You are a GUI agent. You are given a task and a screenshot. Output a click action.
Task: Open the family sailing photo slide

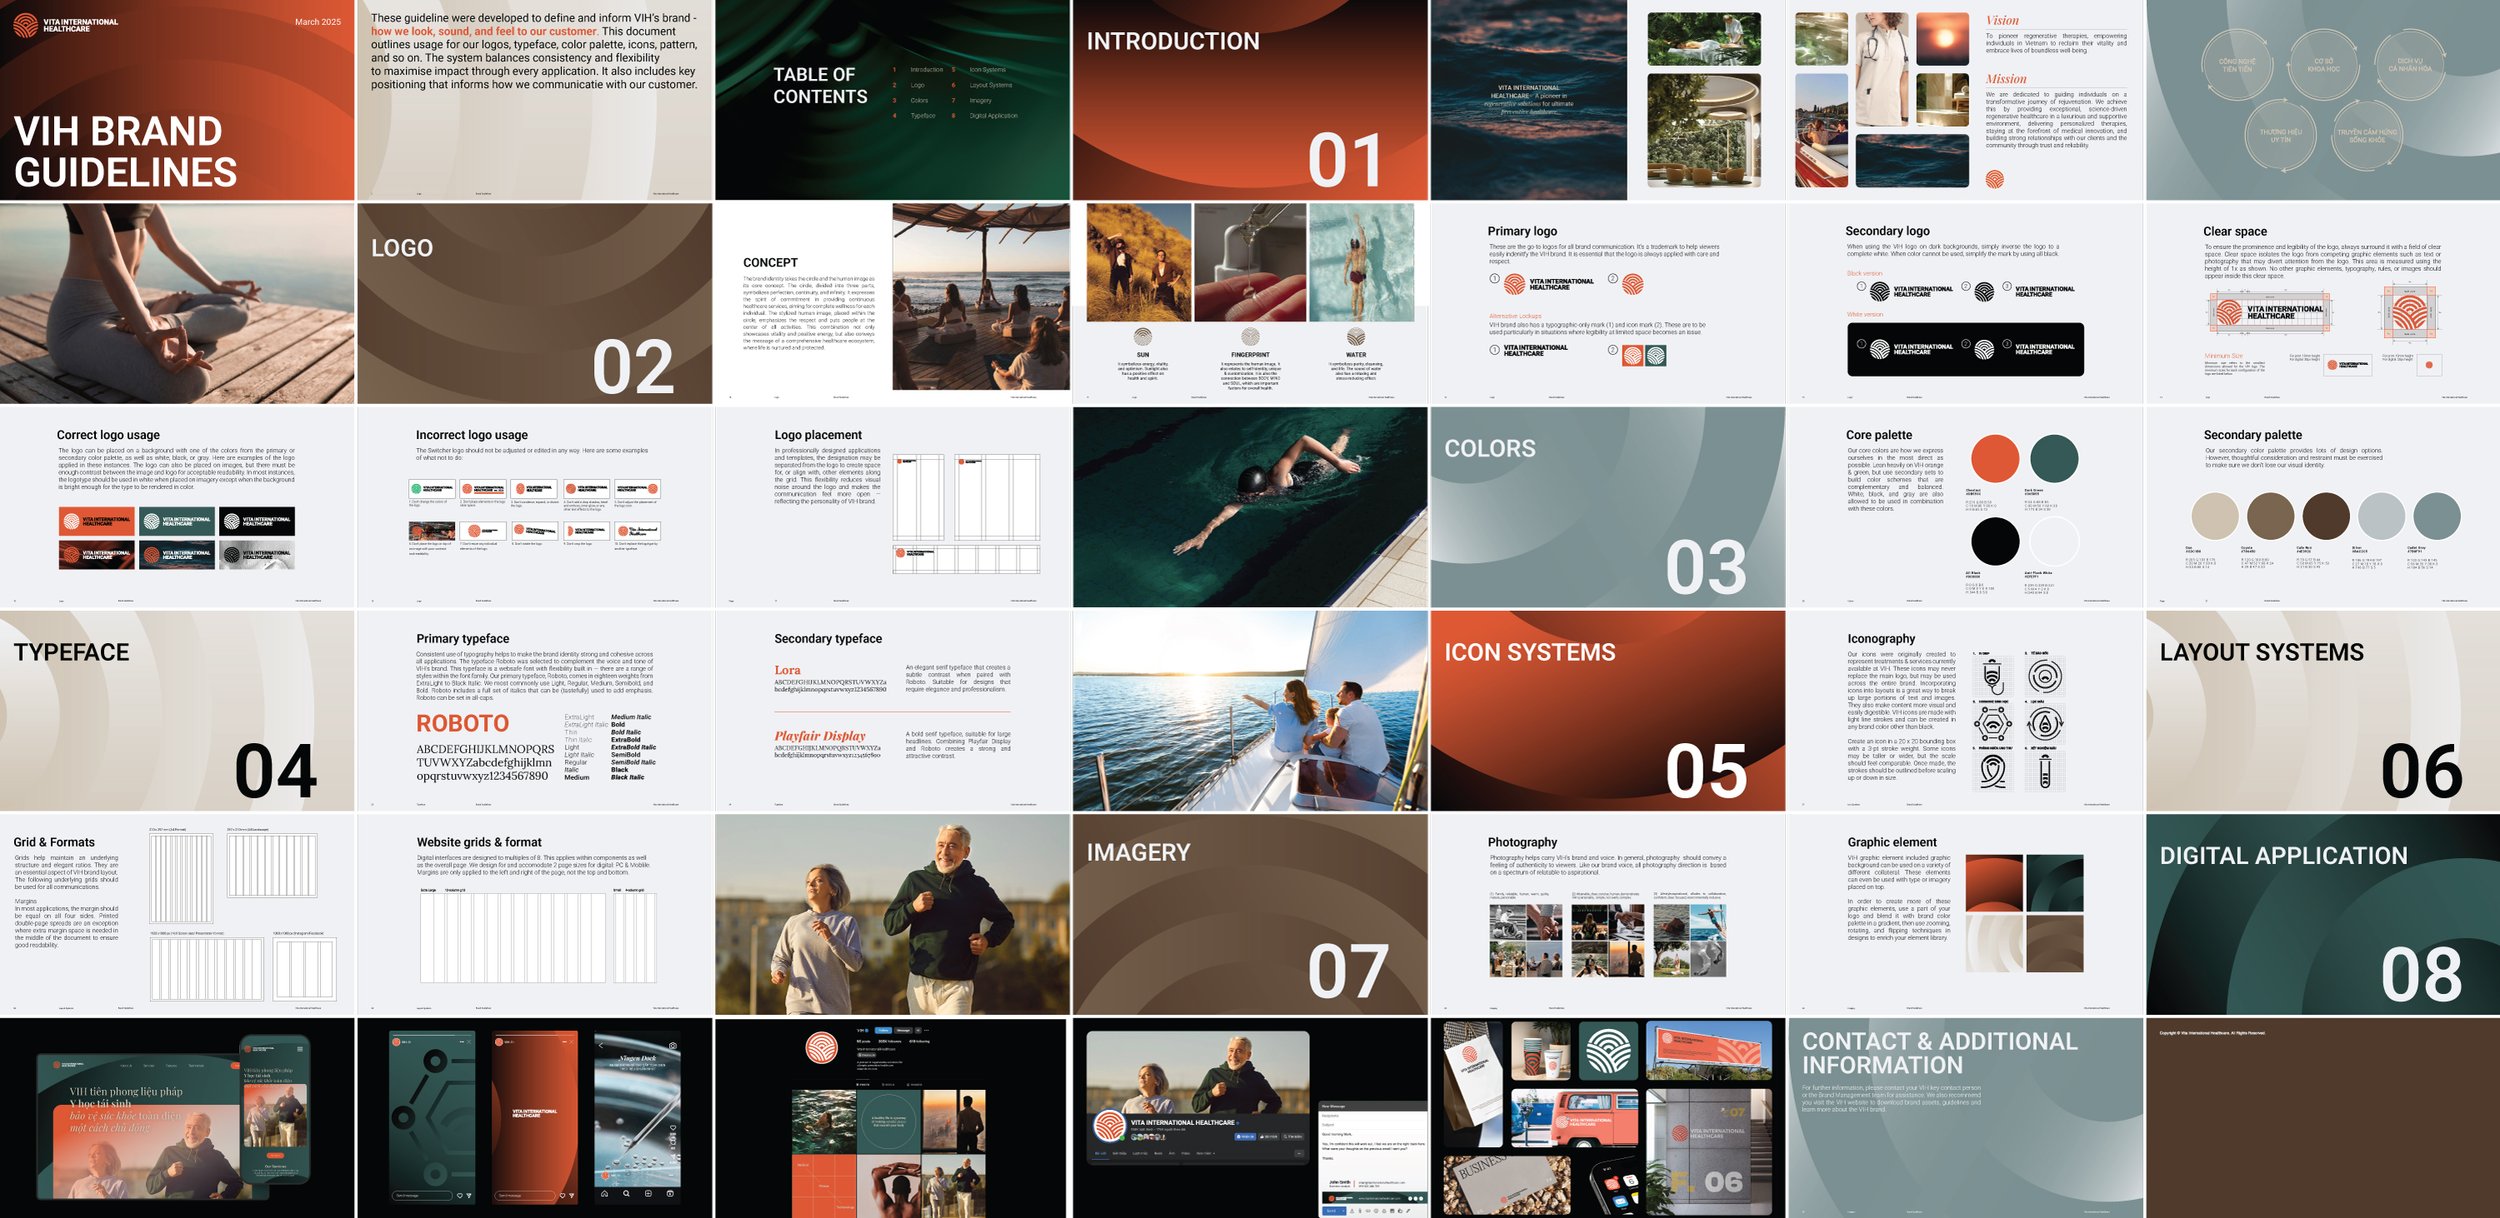click(x=1250, y=711)
